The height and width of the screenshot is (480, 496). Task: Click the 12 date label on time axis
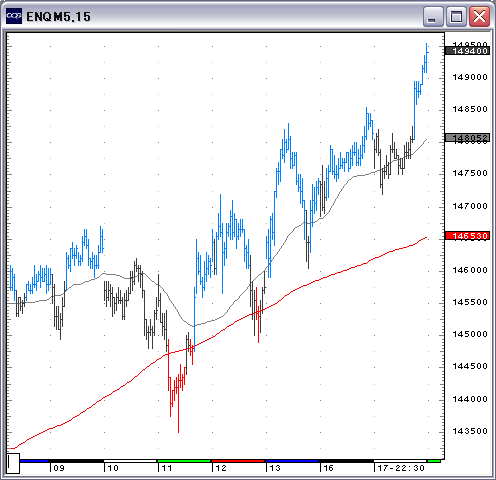[221, 468]
